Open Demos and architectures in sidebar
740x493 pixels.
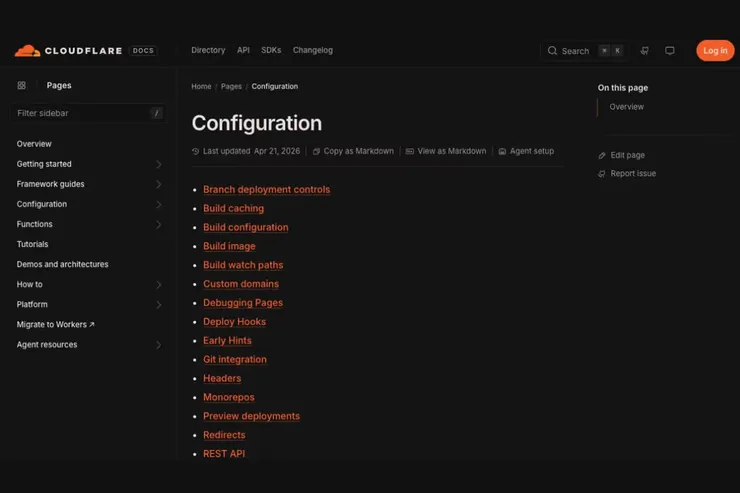(x=62, y=264)
